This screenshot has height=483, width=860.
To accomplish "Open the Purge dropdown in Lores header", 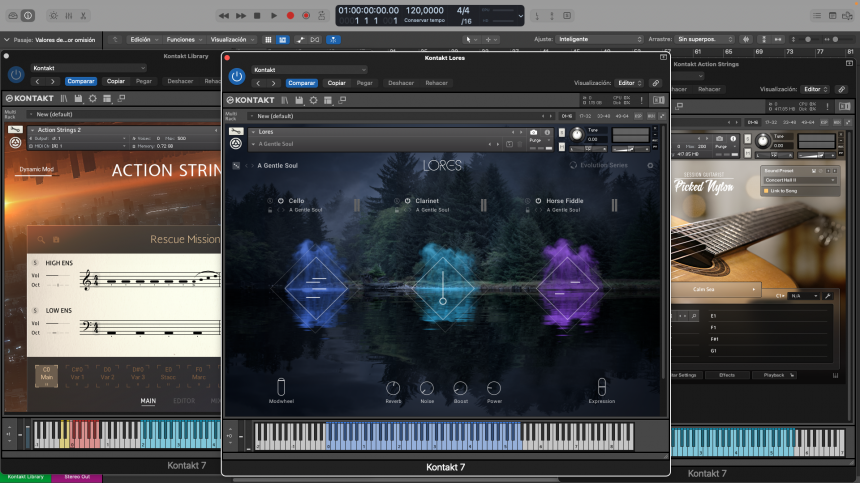I will [x=539, y=141].
